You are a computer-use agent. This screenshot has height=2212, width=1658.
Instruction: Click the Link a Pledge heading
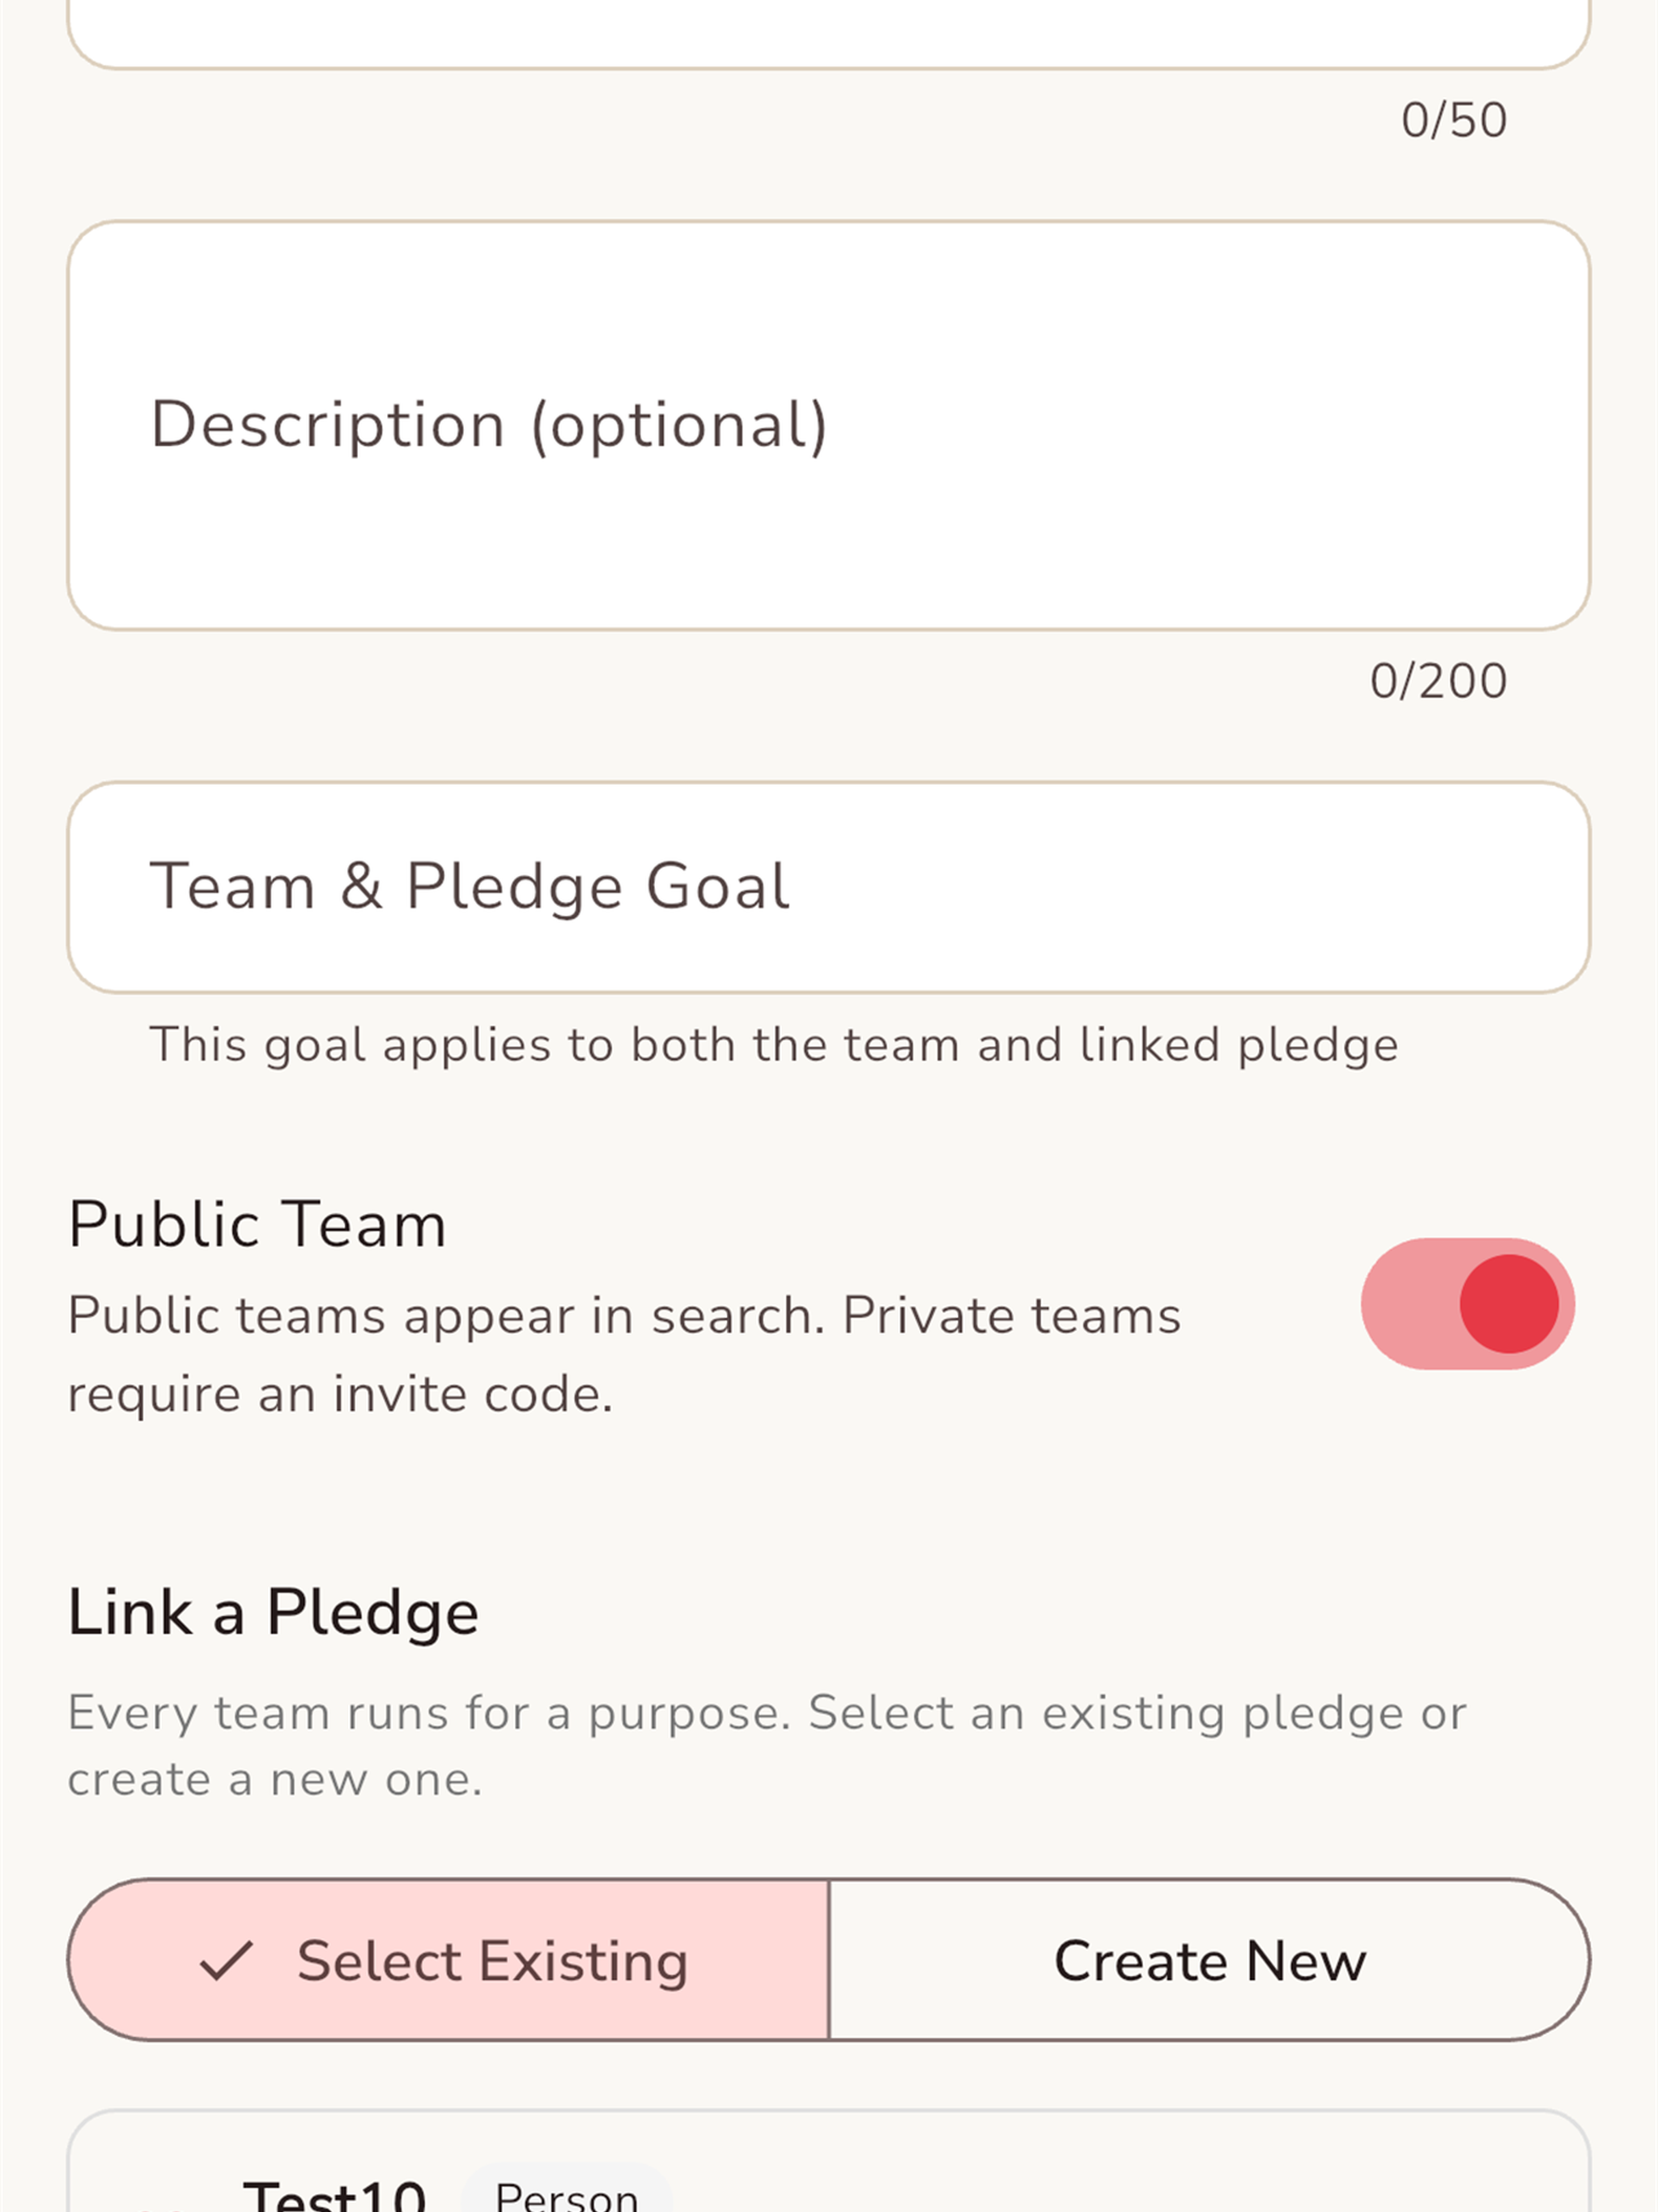coord(273,1613)
